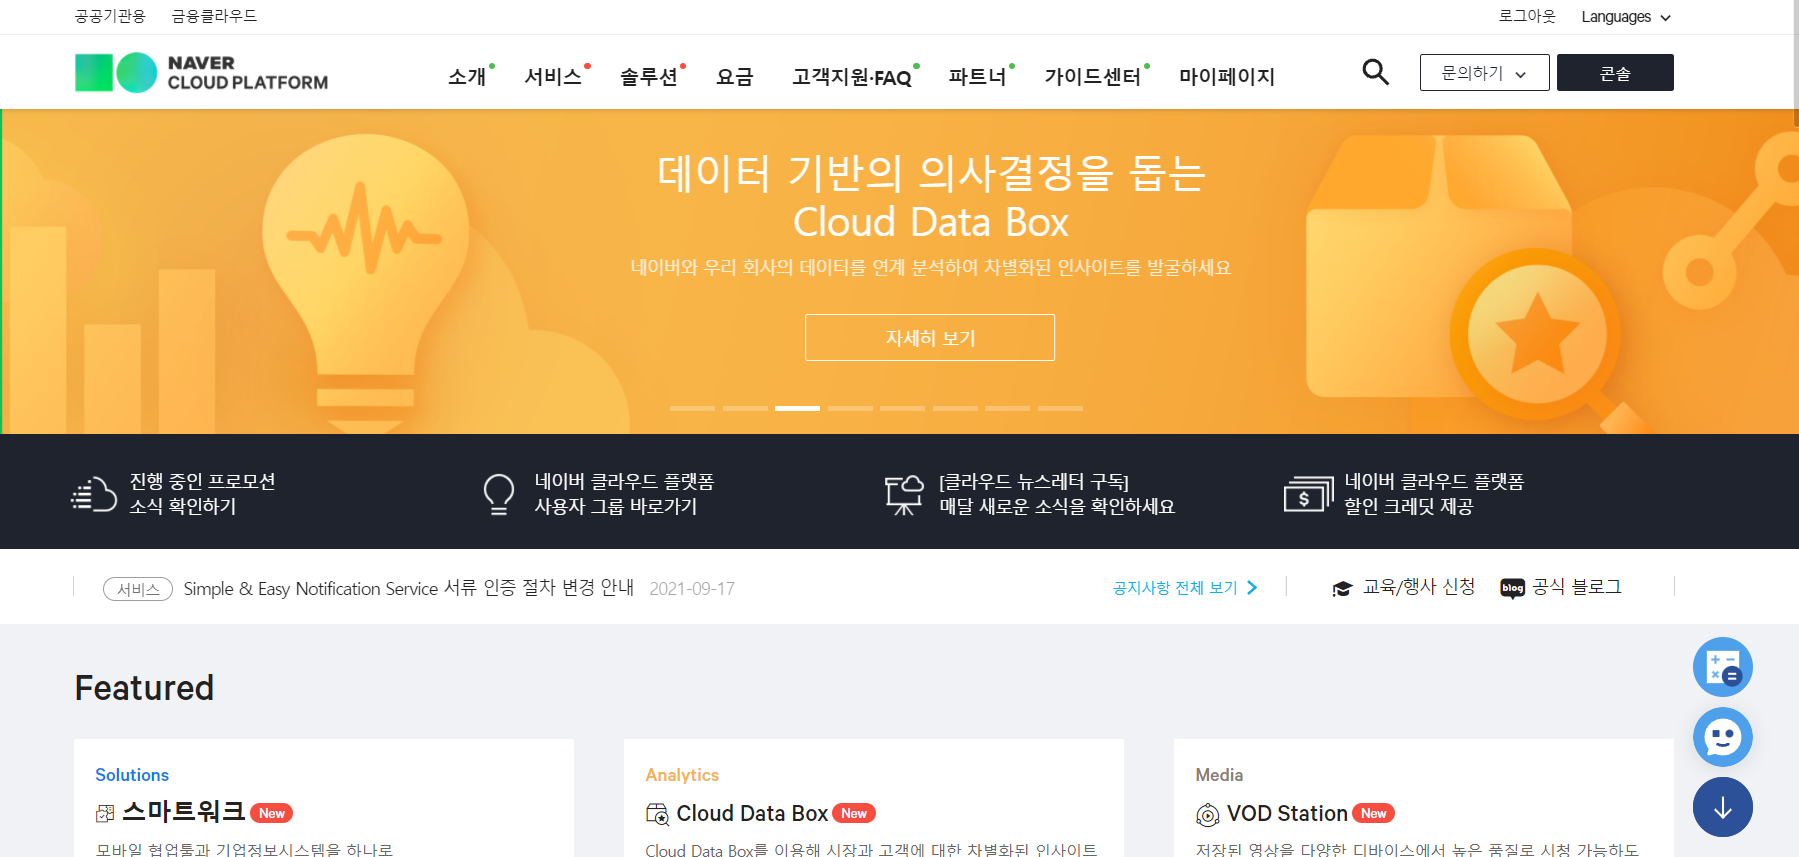Image resolution: width=1799 pixels, height=857 pixels.
Task: Open the Simple & Easy Notification Service notice
Action: [x=409, y=588]
